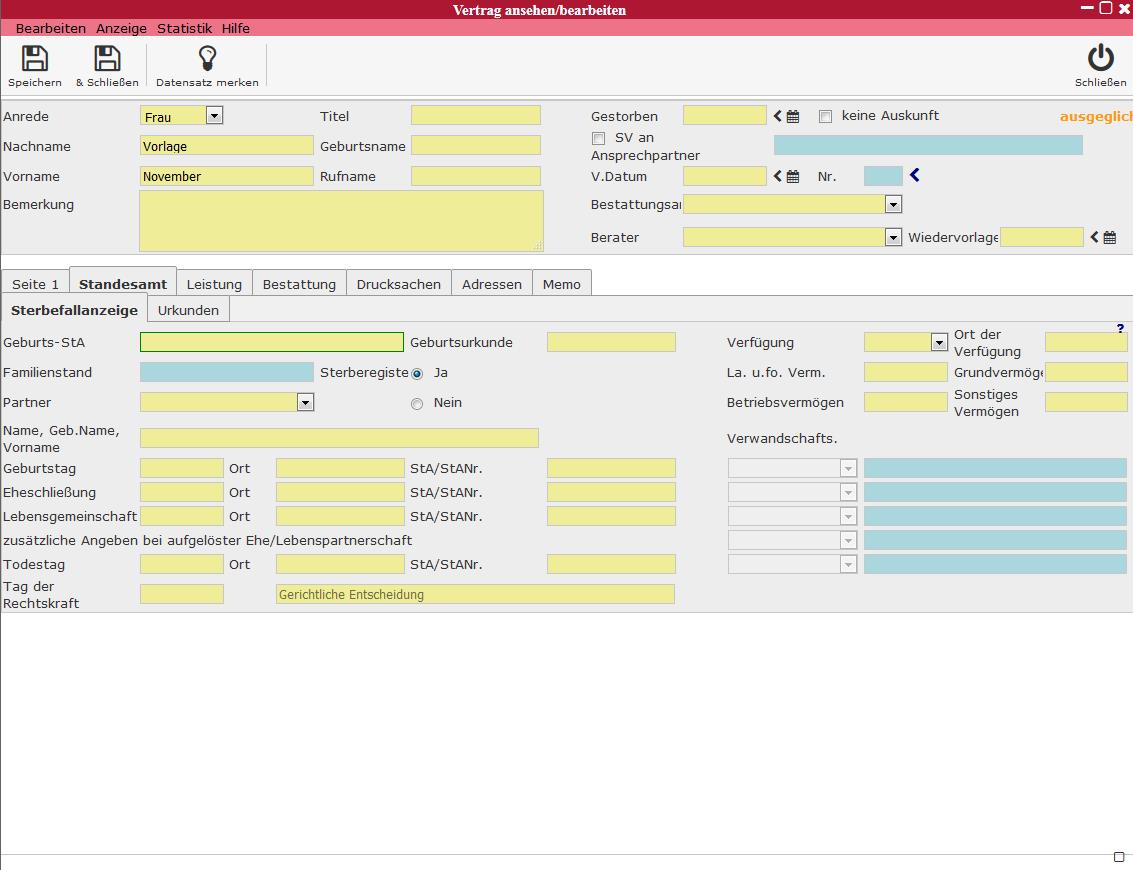Enable the keine Auskunft checkbox
The image size is (1133, 870).
tap(825, 117)
